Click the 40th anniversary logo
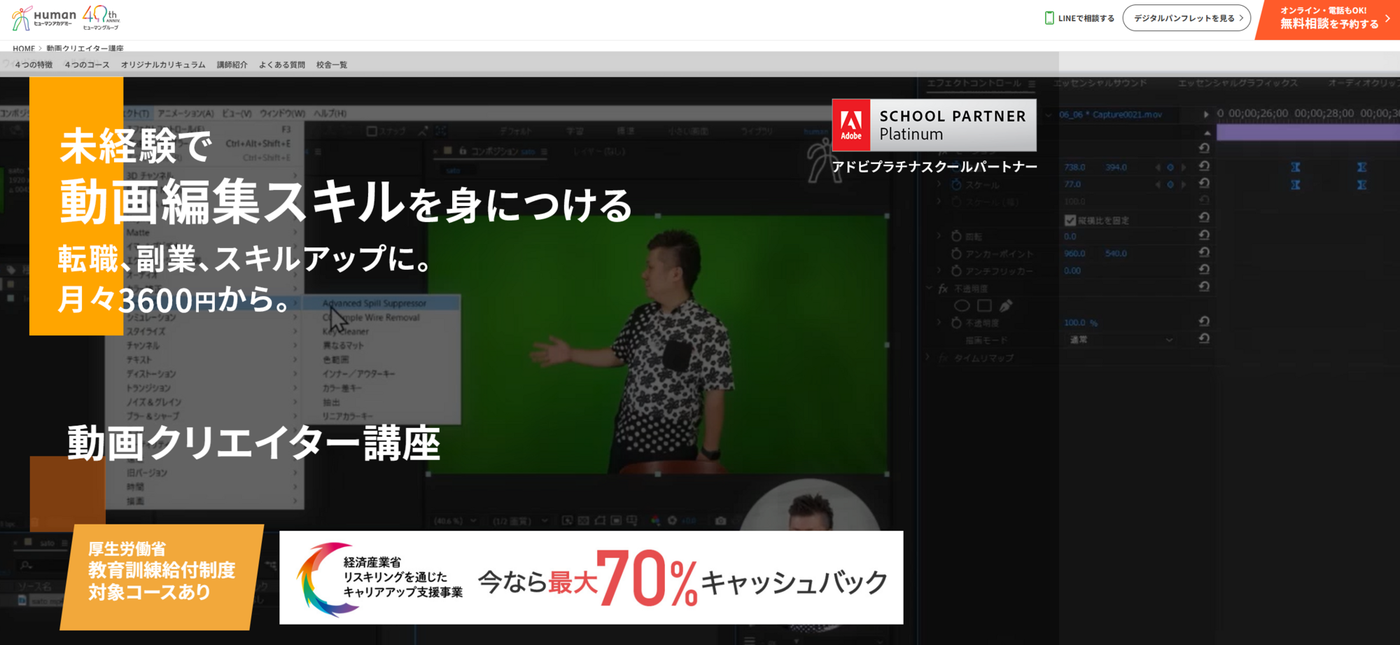The width and height of the screenshot is (1400, 645). 100,17
